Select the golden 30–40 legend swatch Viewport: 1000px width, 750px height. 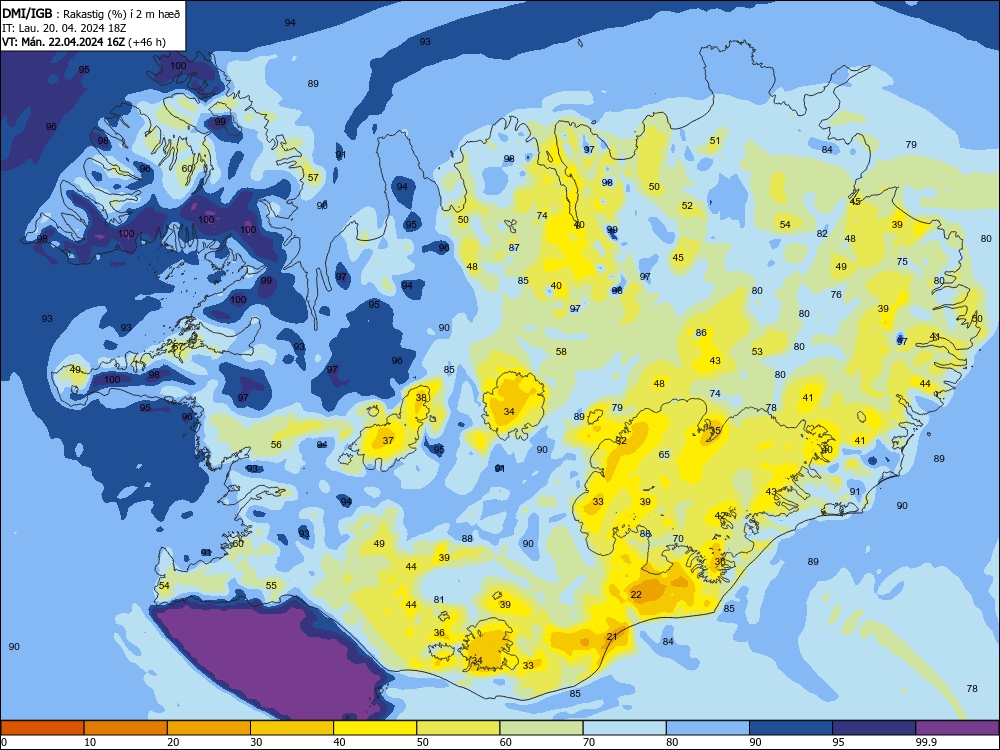pyautogui.click(x=292, y=728)
